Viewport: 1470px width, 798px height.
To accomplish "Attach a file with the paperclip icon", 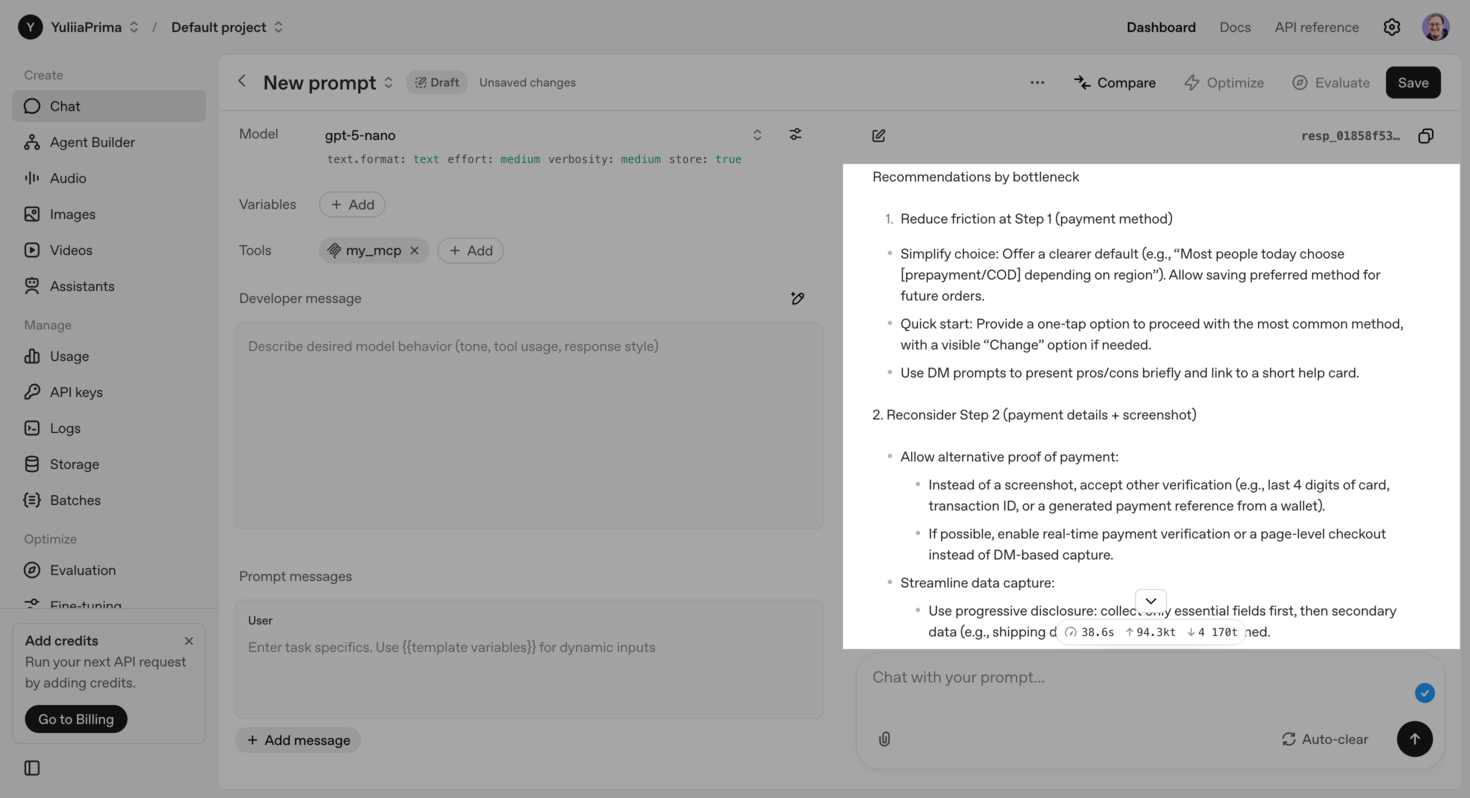I will coord(884,739).
